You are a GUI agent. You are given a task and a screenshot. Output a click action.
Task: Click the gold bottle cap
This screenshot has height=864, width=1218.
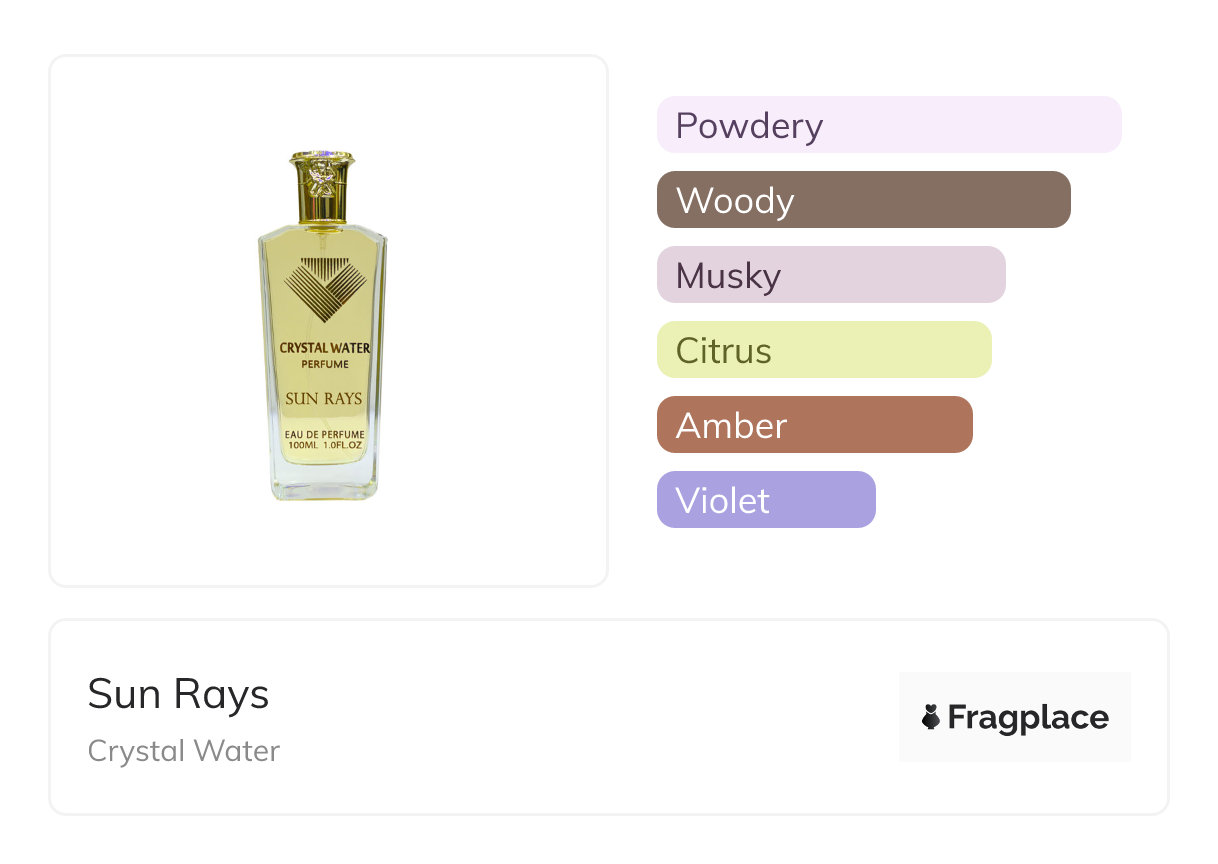pyautogui.click(x=322, y=188)
